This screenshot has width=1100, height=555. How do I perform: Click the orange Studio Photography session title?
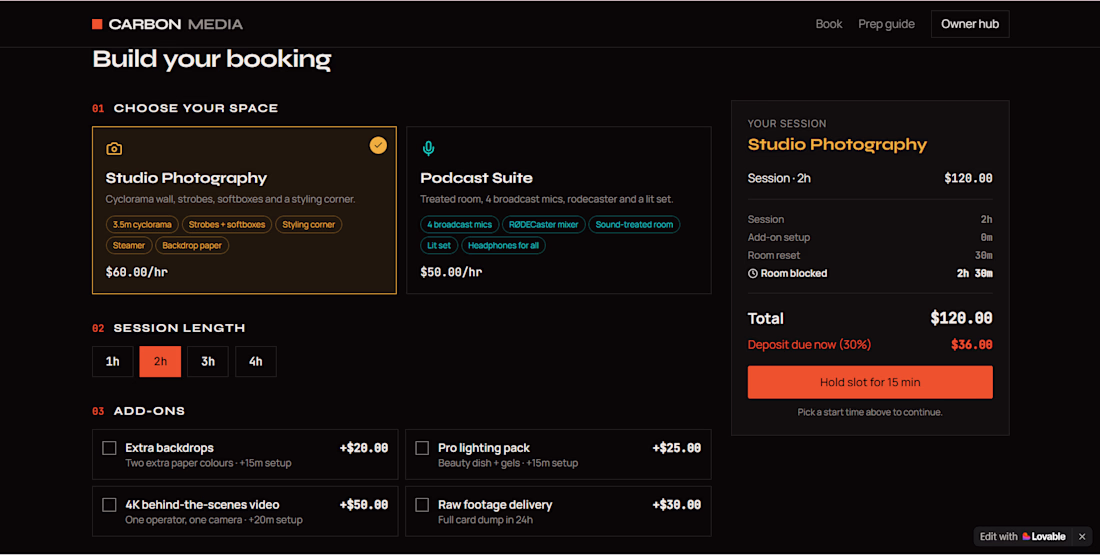[837, 145]
